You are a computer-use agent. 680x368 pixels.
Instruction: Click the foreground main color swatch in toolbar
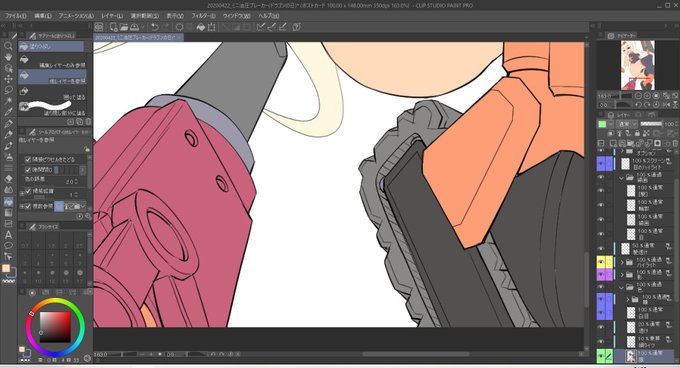[x=6, y=269]
